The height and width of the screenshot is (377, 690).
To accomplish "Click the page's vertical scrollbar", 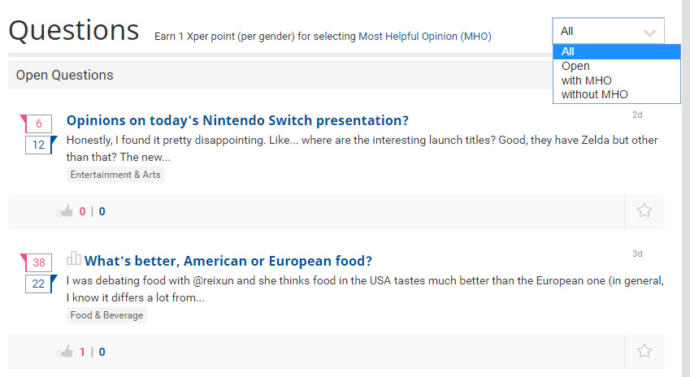I will (686, 188).
